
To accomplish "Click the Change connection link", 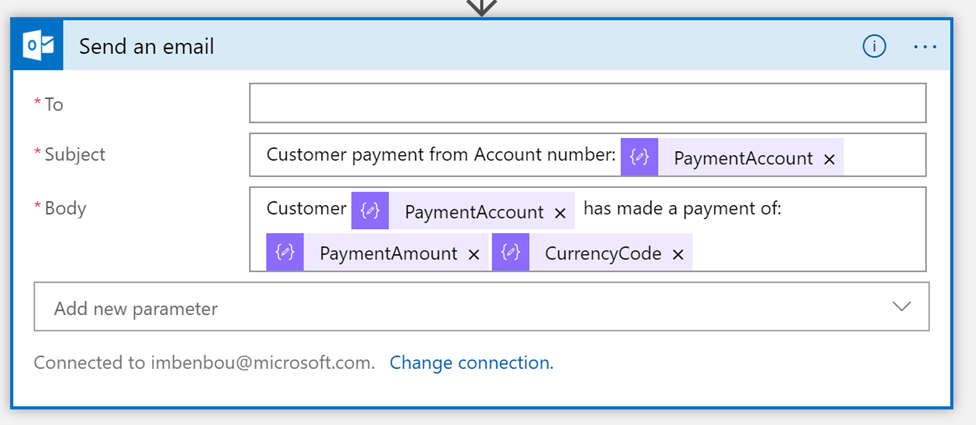I will (x=471, y=362).
